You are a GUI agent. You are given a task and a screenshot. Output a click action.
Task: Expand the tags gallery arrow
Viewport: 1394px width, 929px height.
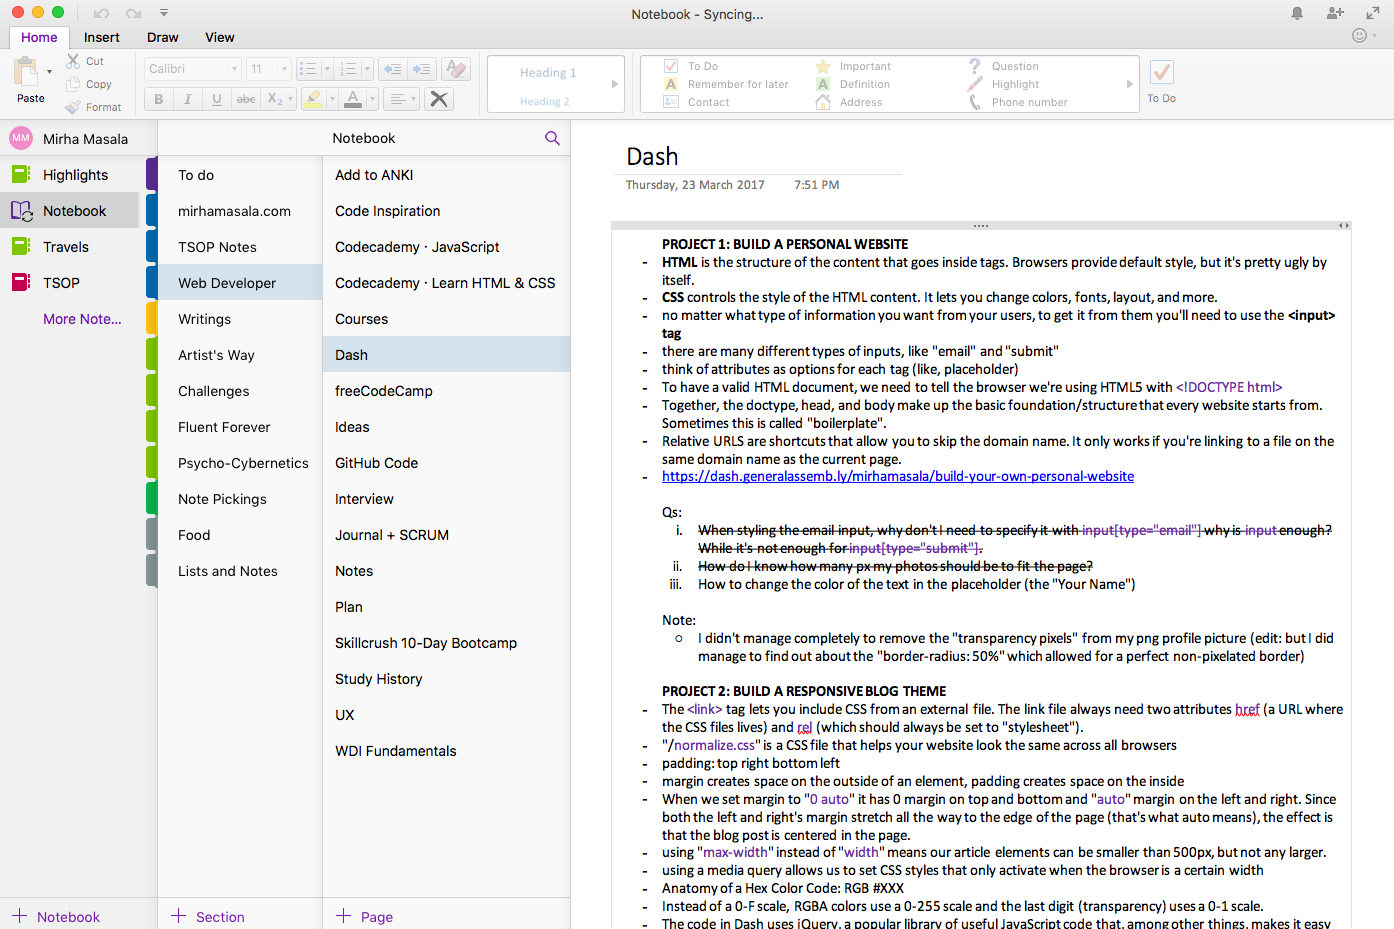[x=1130, y=84]
